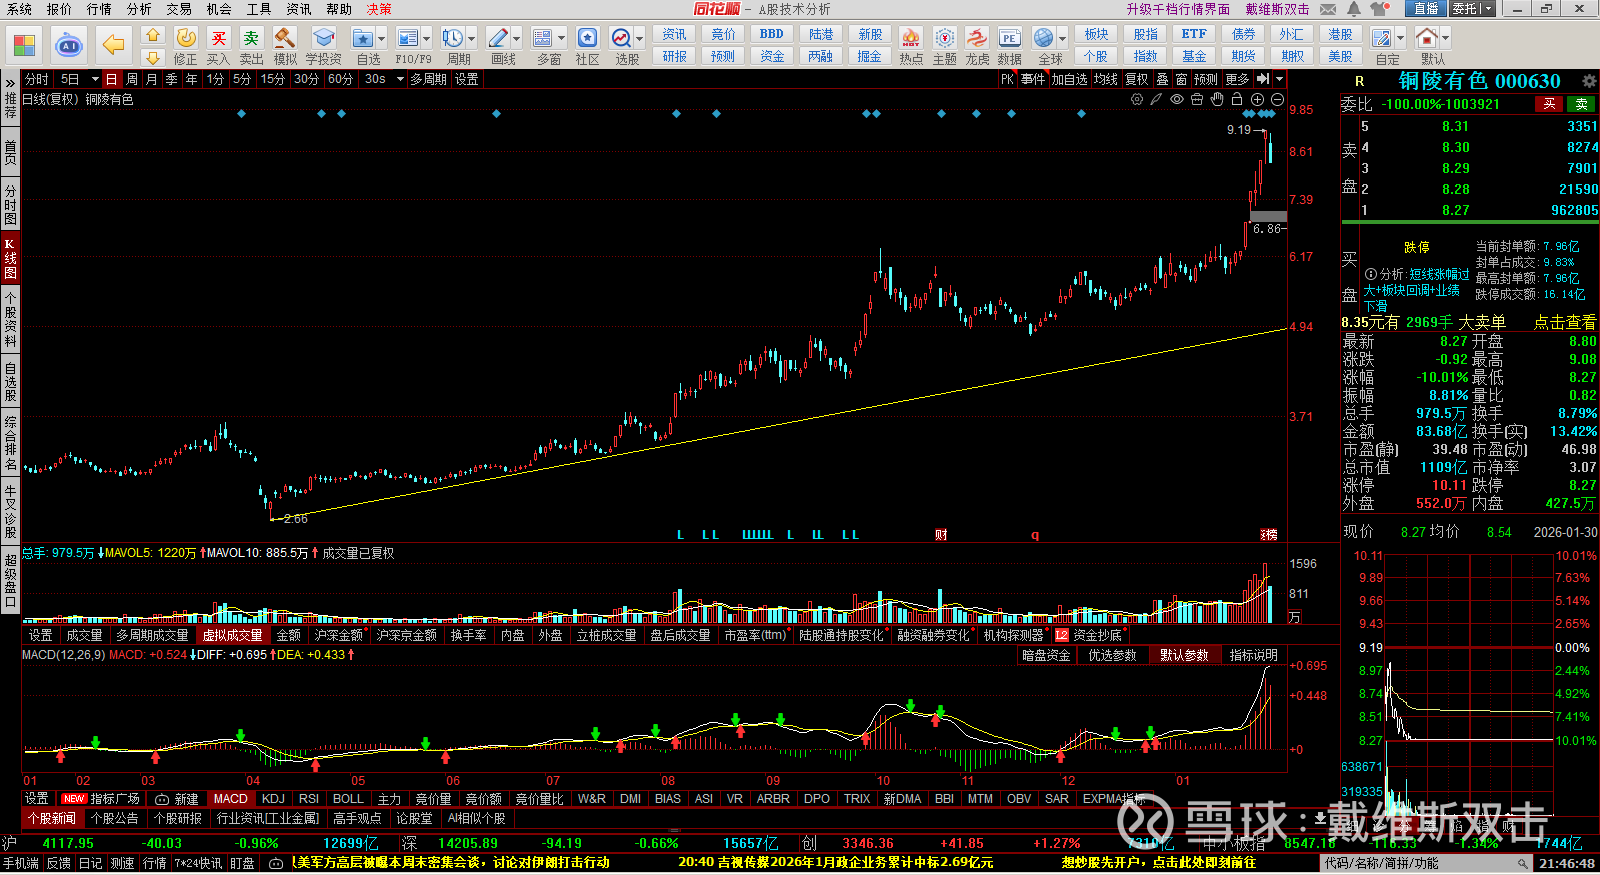Open the 热点 hot topics flame icon
Screen dimensions: 1600x875
911,38
